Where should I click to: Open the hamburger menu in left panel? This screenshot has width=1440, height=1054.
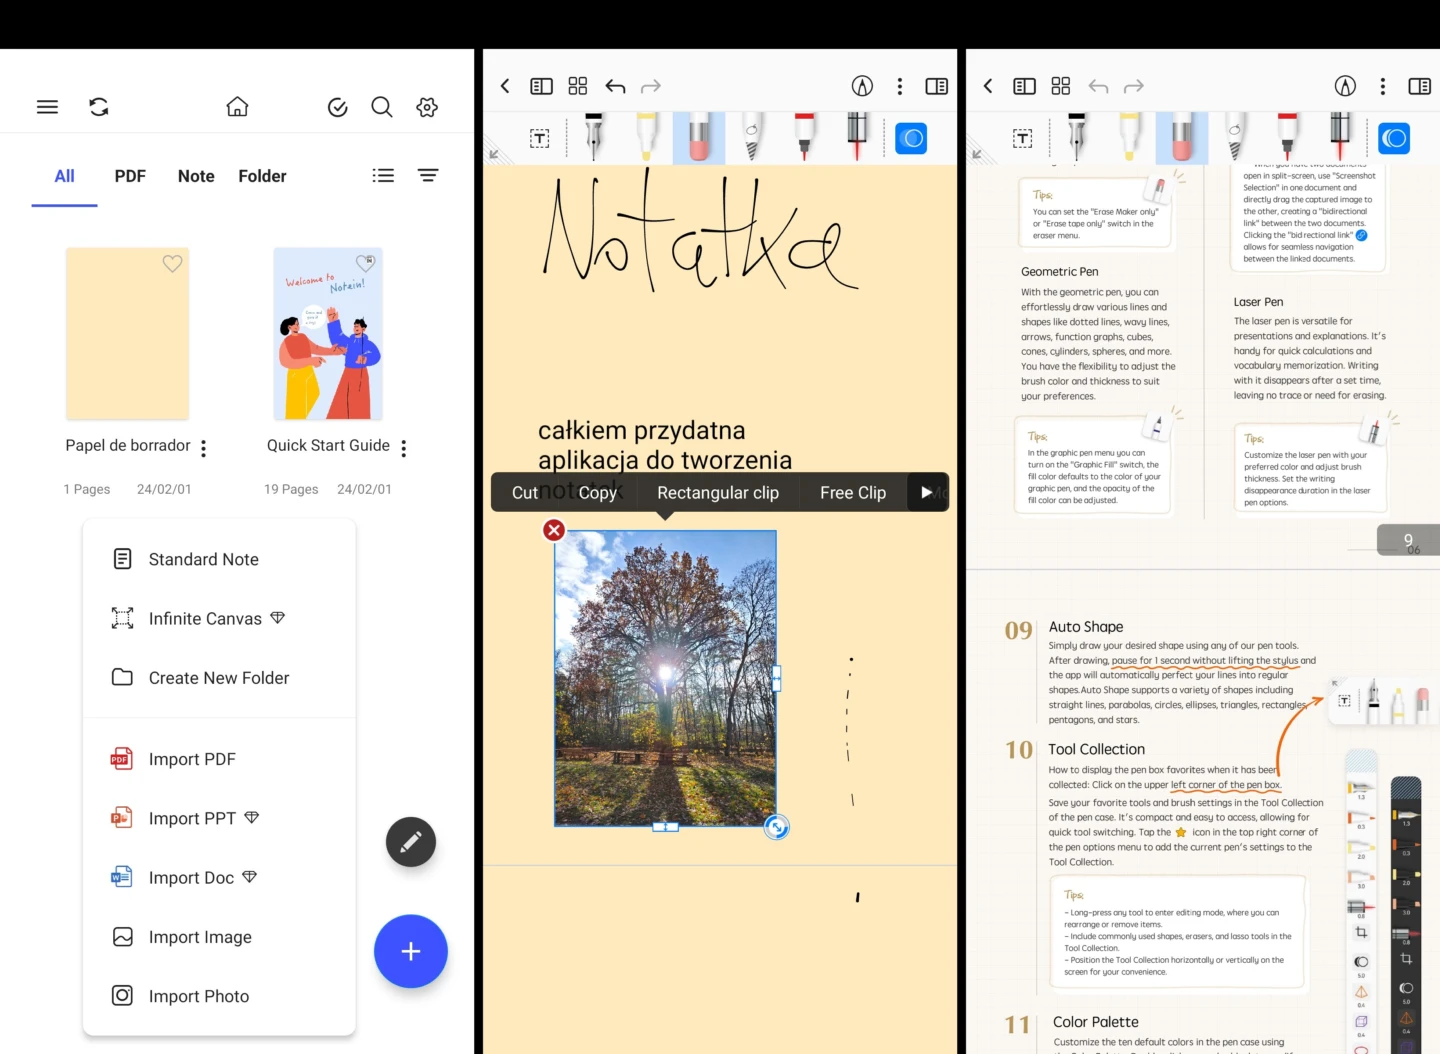point(47,107)
